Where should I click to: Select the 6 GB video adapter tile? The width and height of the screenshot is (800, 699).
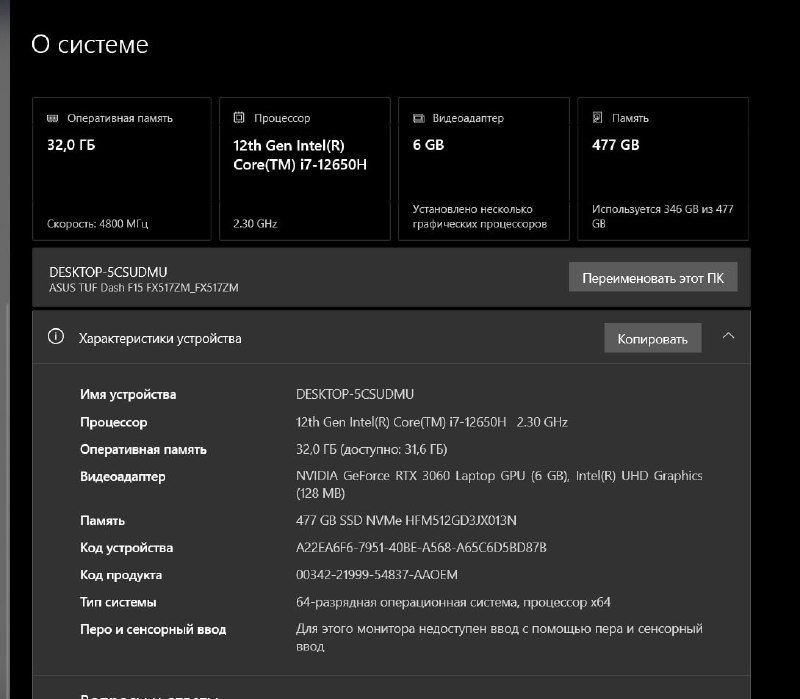484,168
